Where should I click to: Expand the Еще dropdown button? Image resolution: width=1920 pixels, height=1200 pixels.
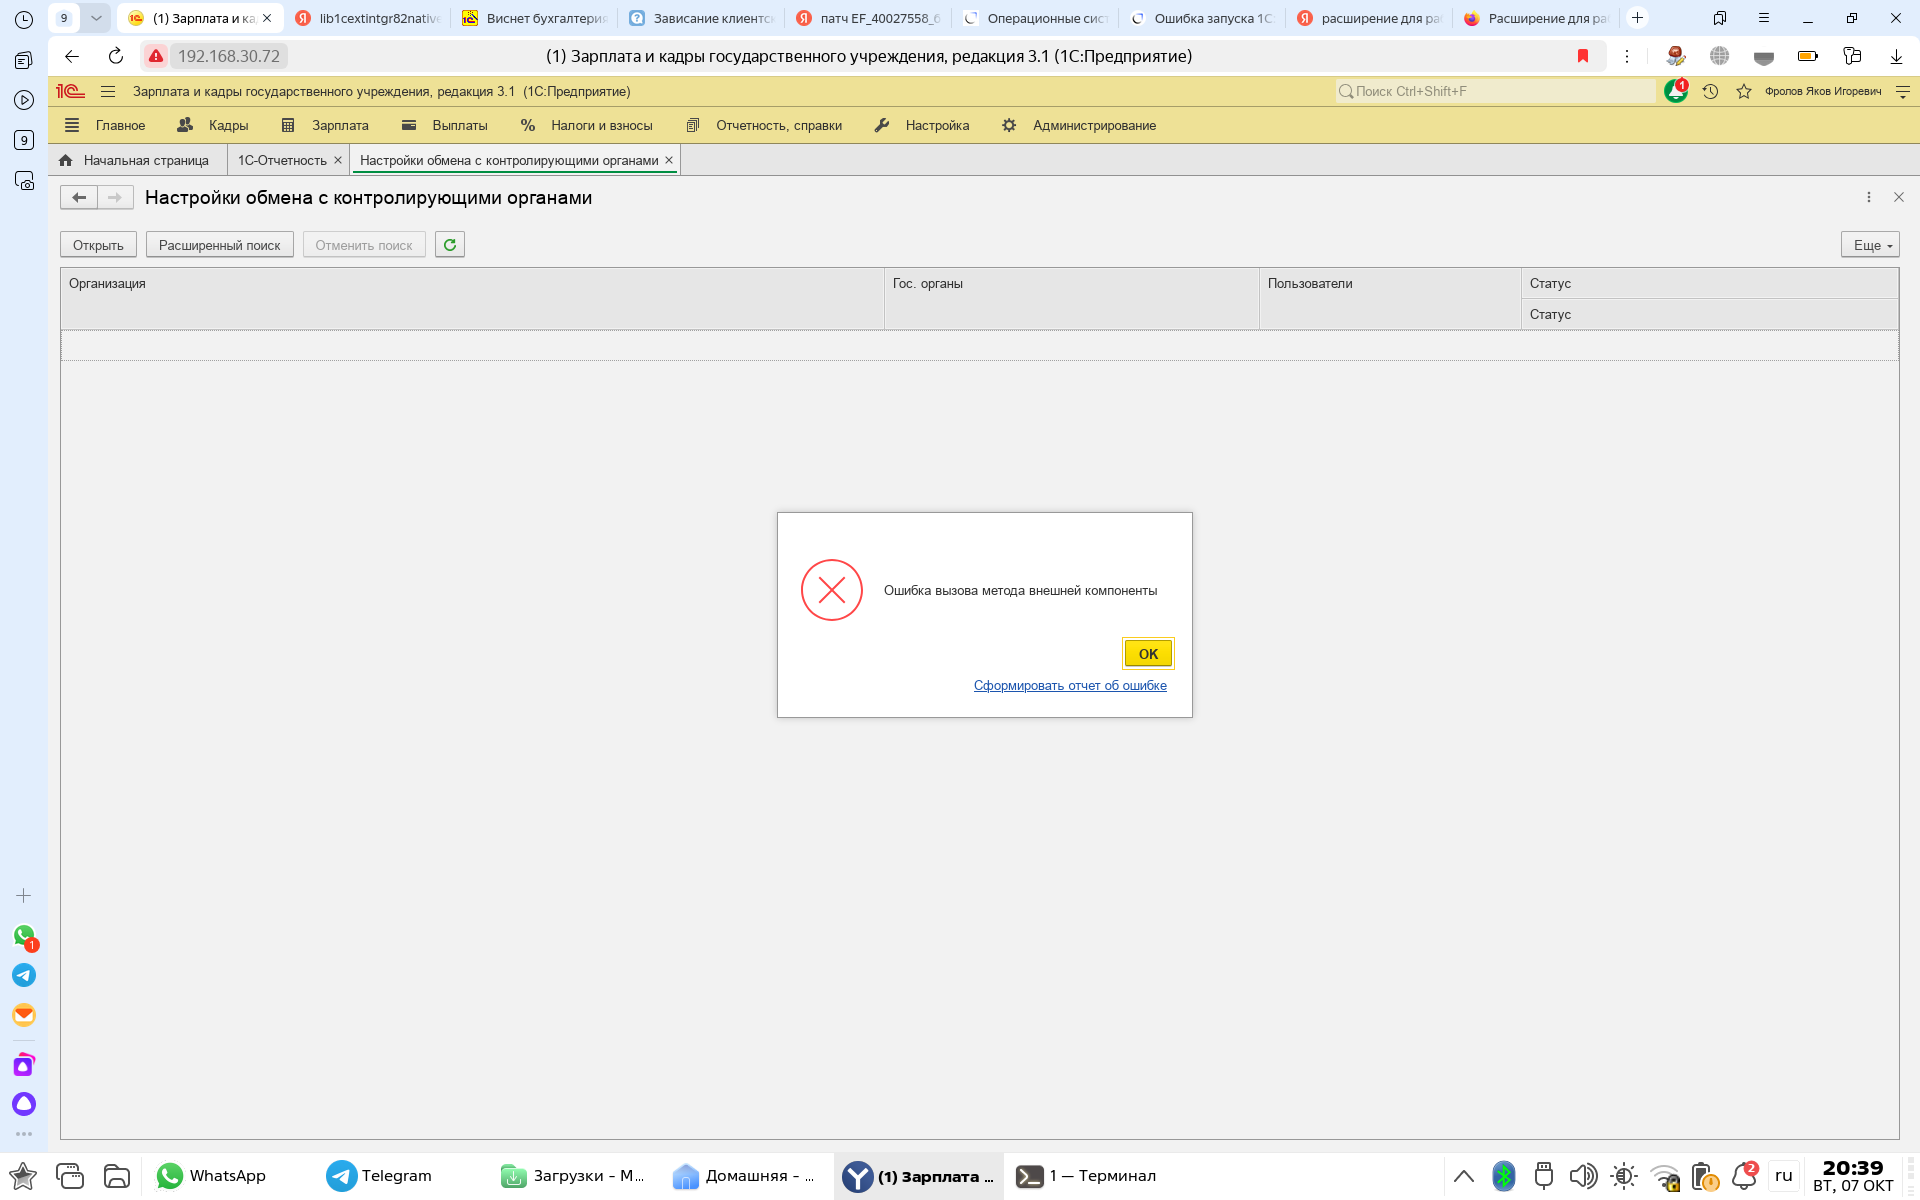(1869, 245)
